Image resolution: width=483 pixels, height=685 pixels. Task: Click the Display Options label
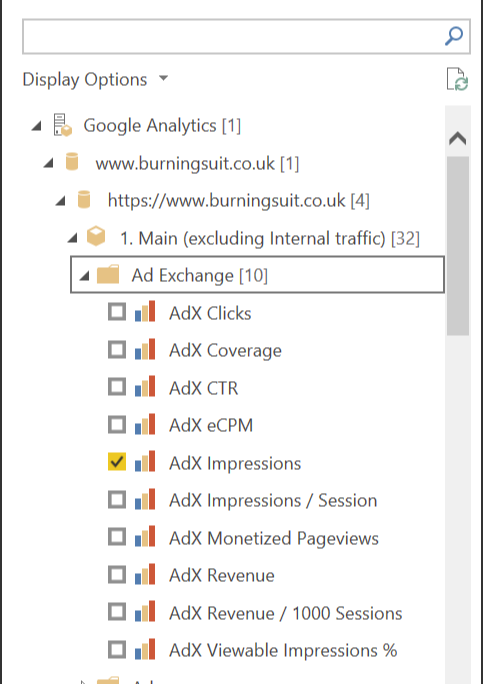click(85, 80)
